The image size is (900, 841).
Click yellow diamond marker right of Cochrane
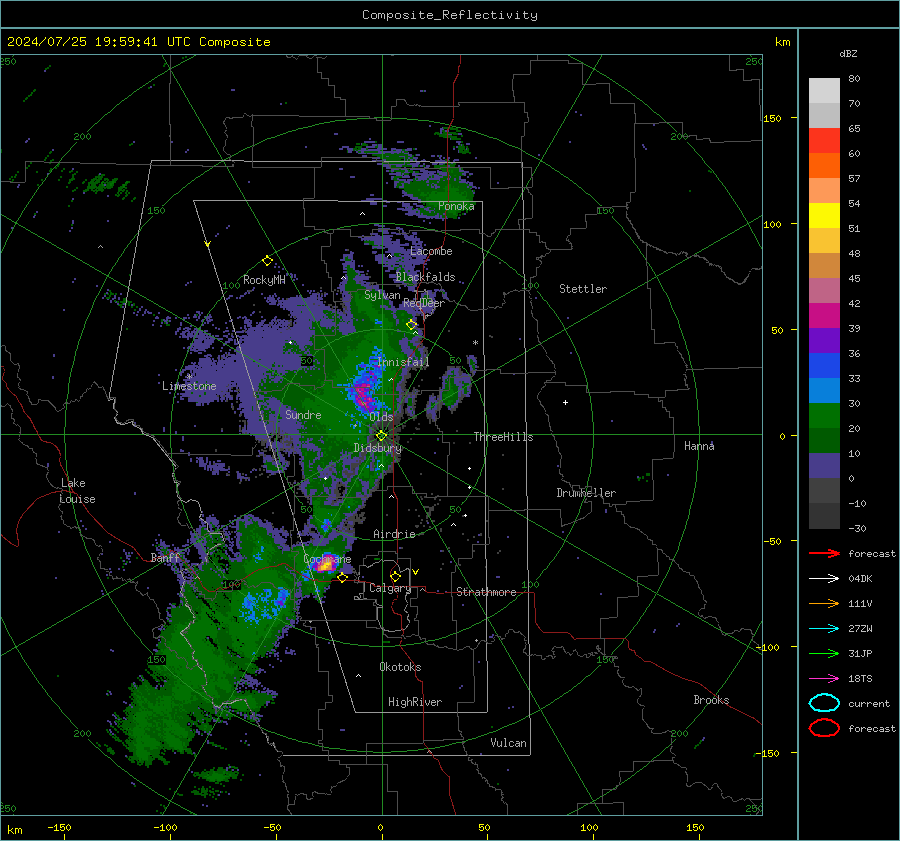click(342, 578)
